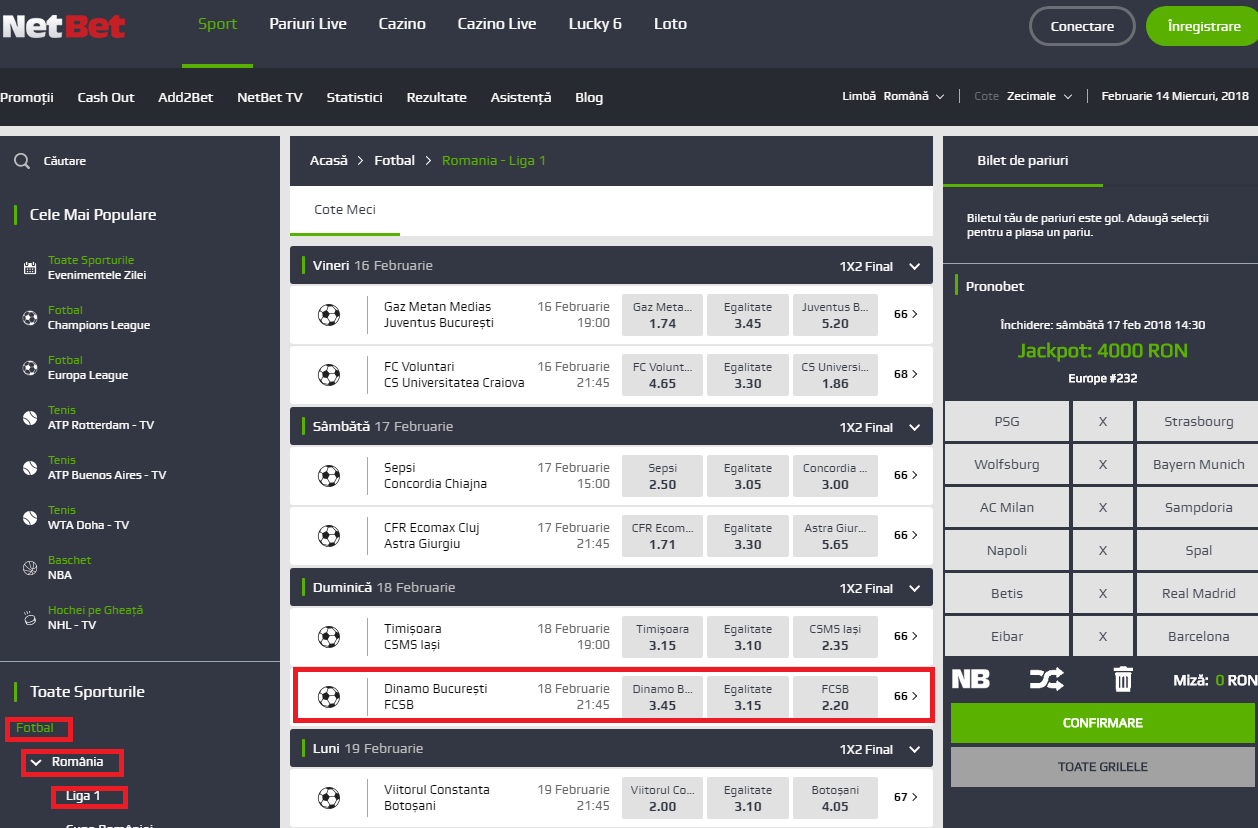Click the TOATE GRILELE button

(x=1103, y=767)
